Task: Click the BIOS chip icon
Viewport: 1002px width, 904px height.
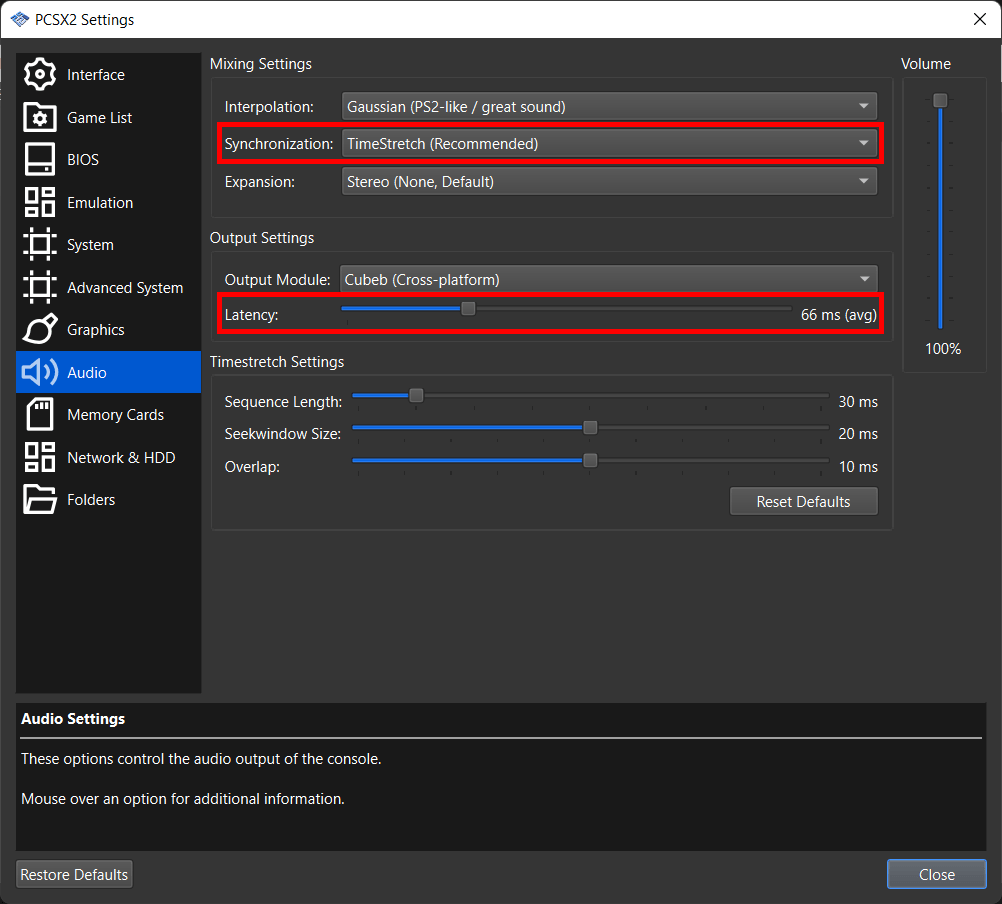Action: (40, 159)
